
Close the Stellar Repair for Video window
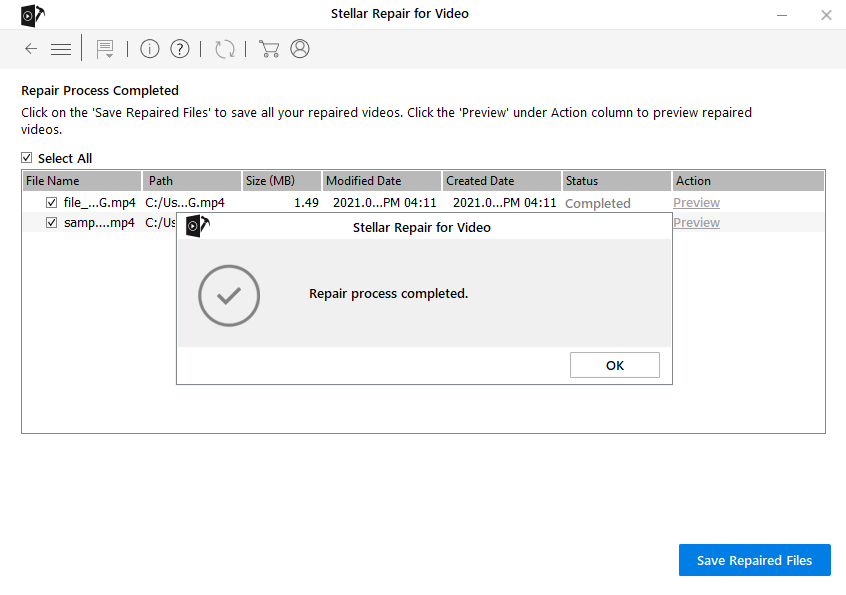826,15
